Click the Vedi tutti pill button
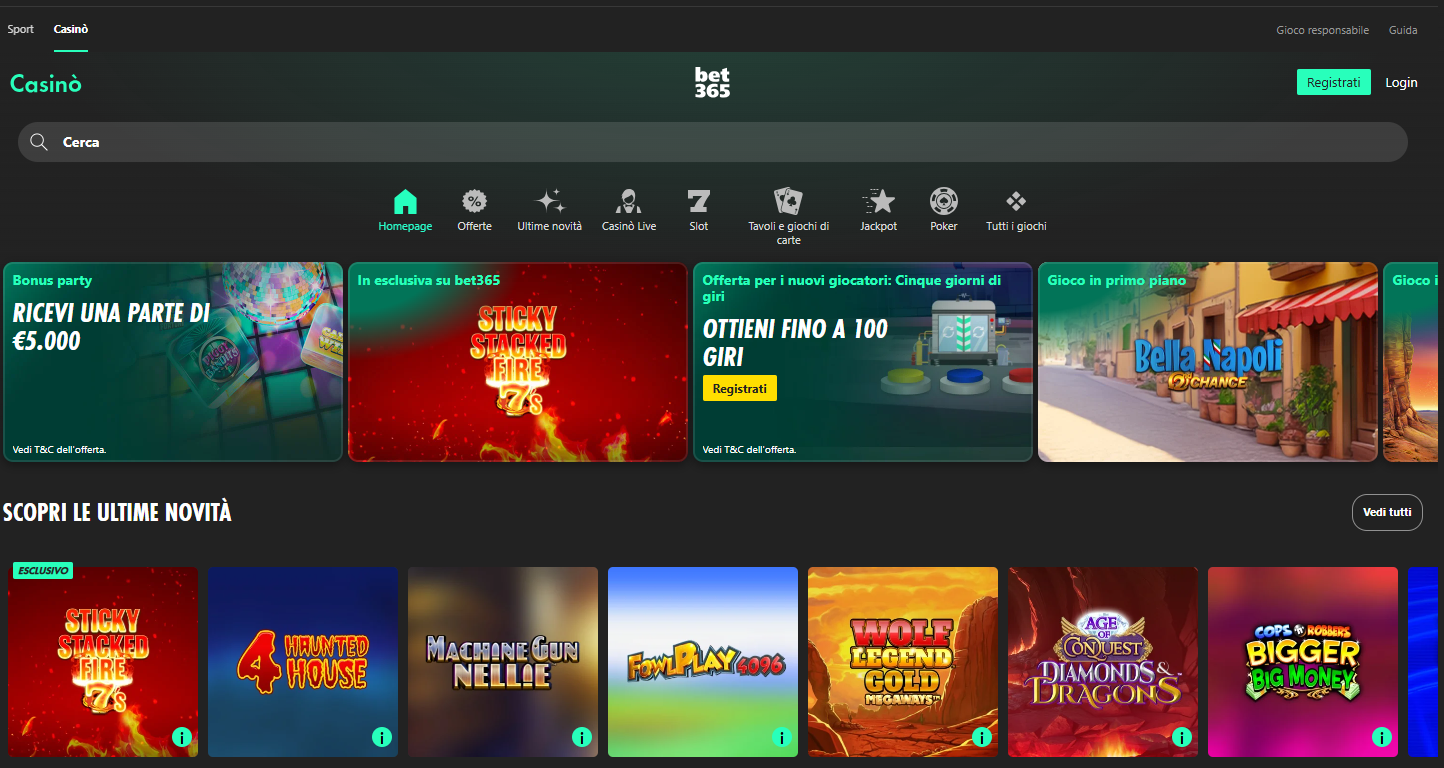1444x768 pixels. pyautogui.click(x=1387, y=512)
